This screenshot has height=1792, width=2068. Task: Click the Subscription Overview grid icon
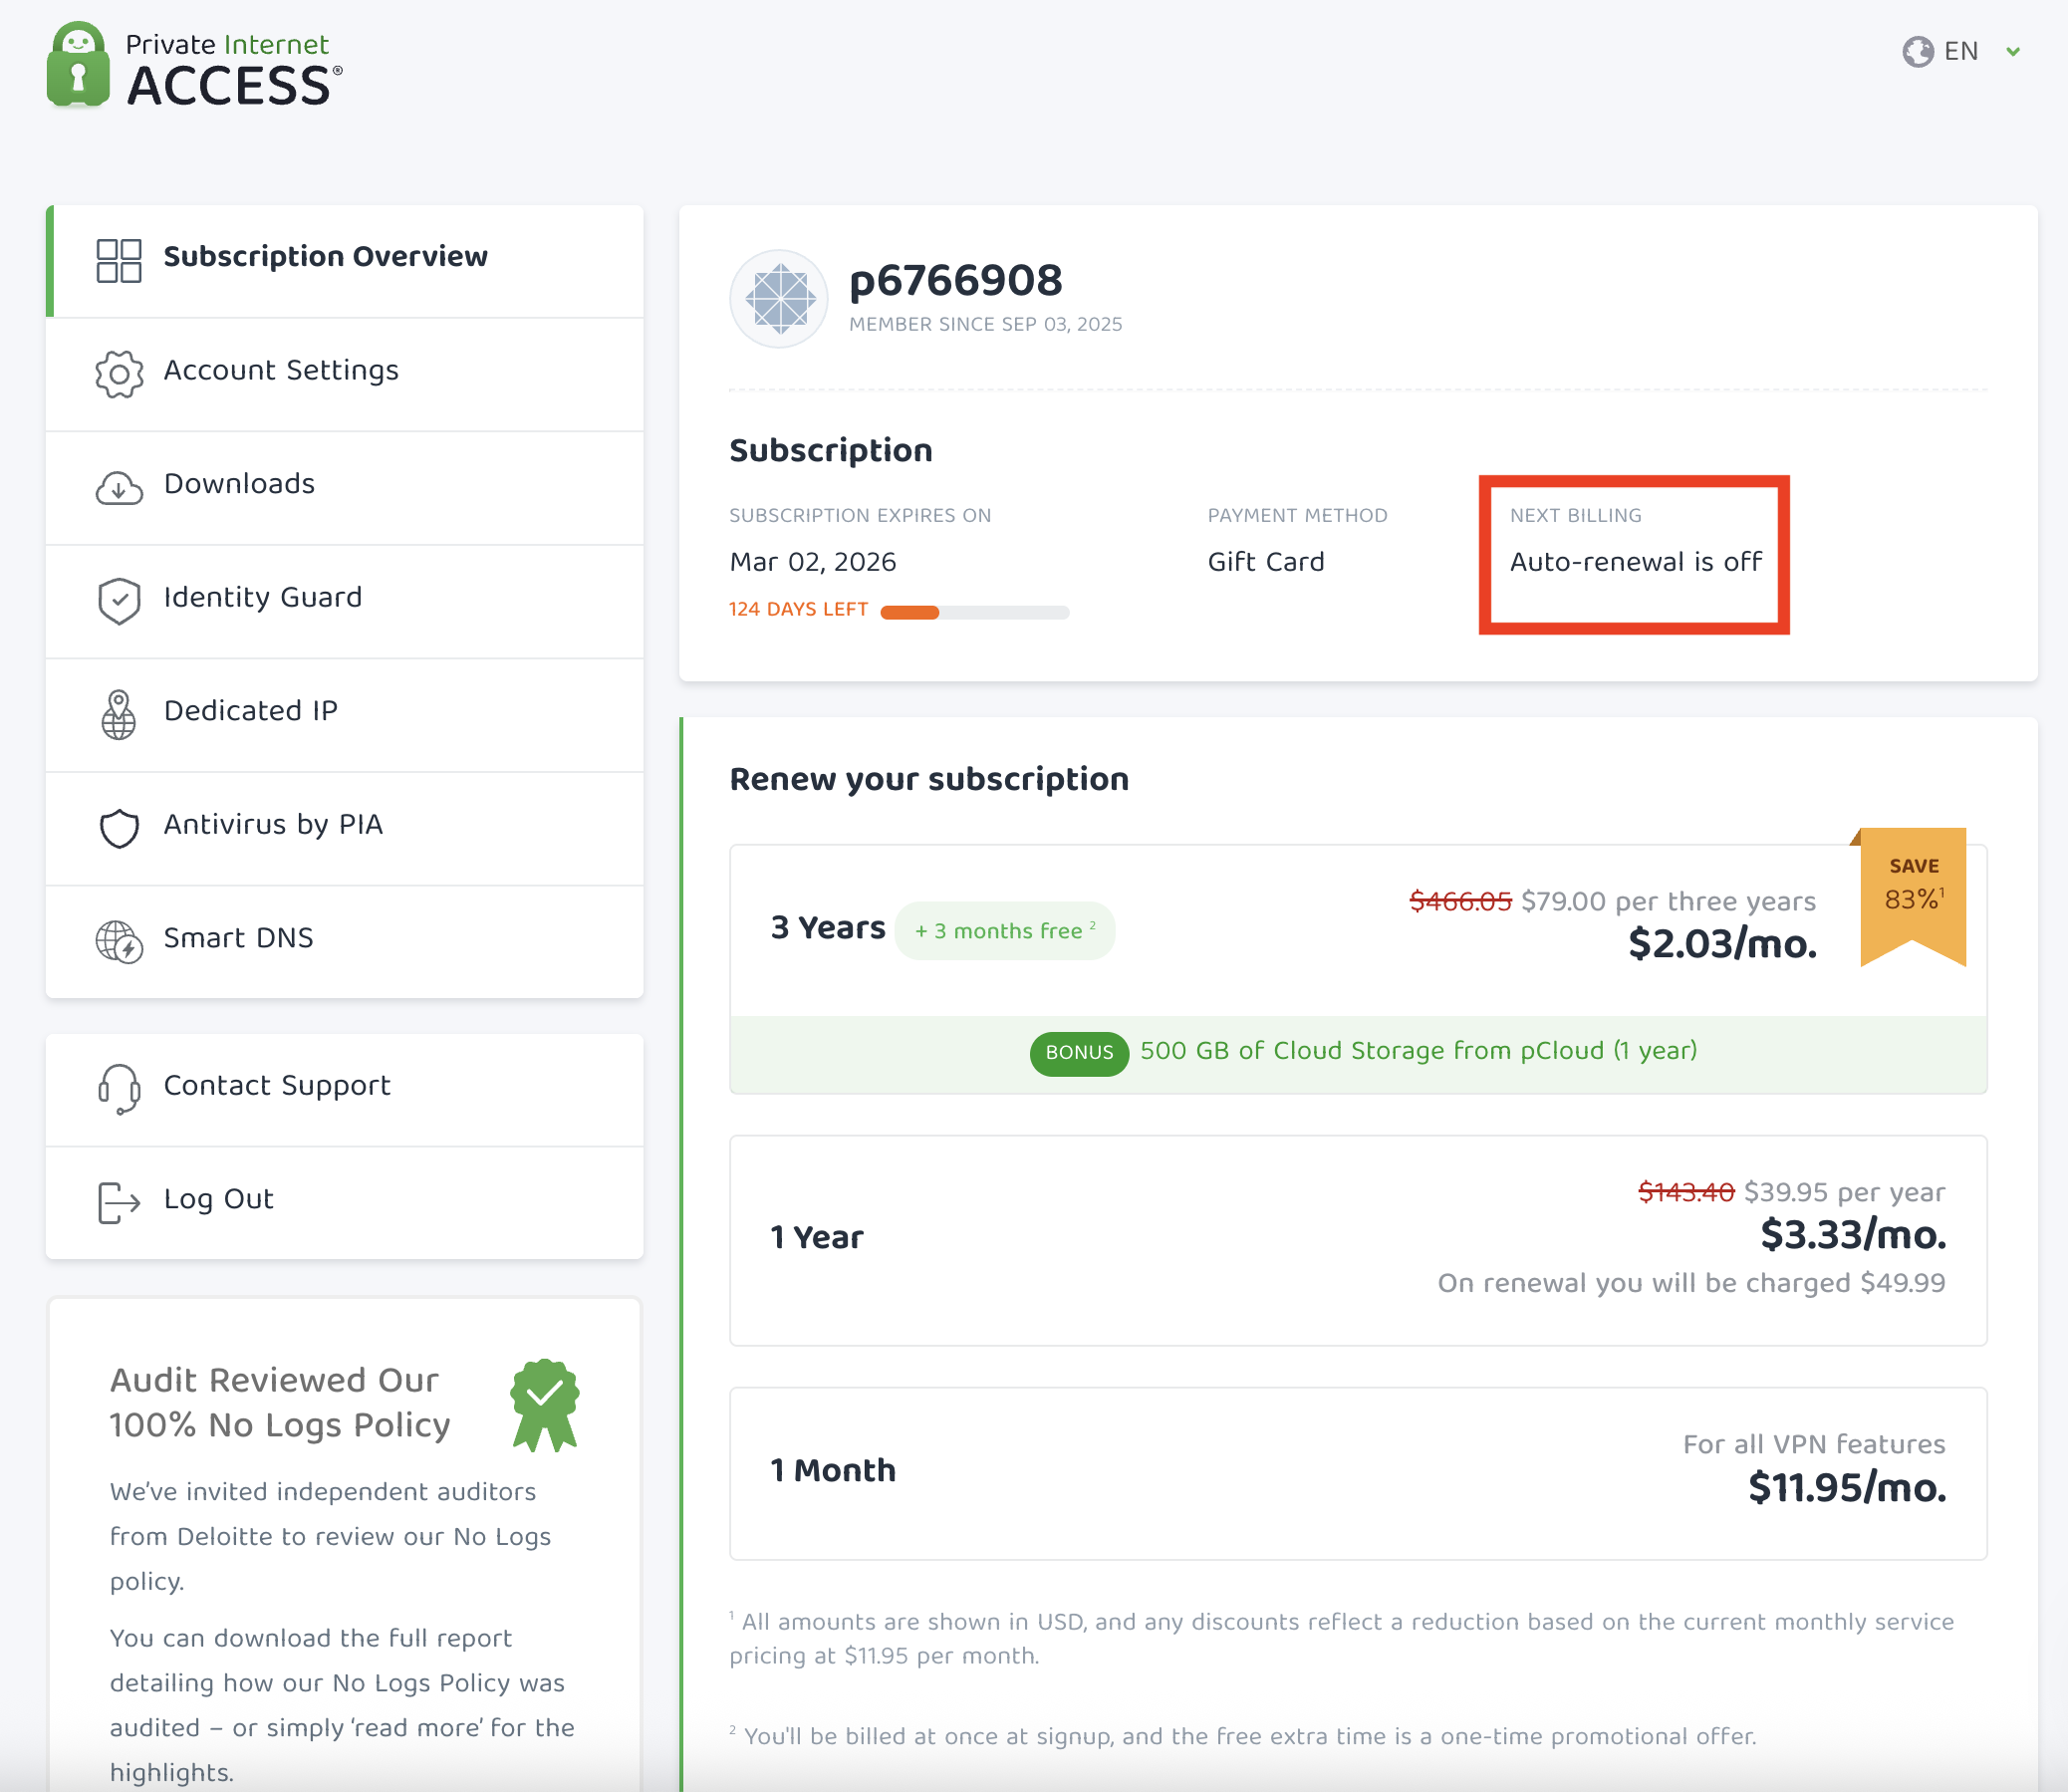pyautogui.click(x=117, y=259)
